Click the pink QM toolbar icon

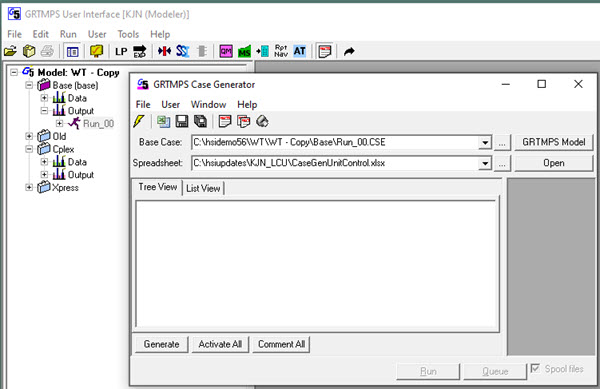coord(226,51)
